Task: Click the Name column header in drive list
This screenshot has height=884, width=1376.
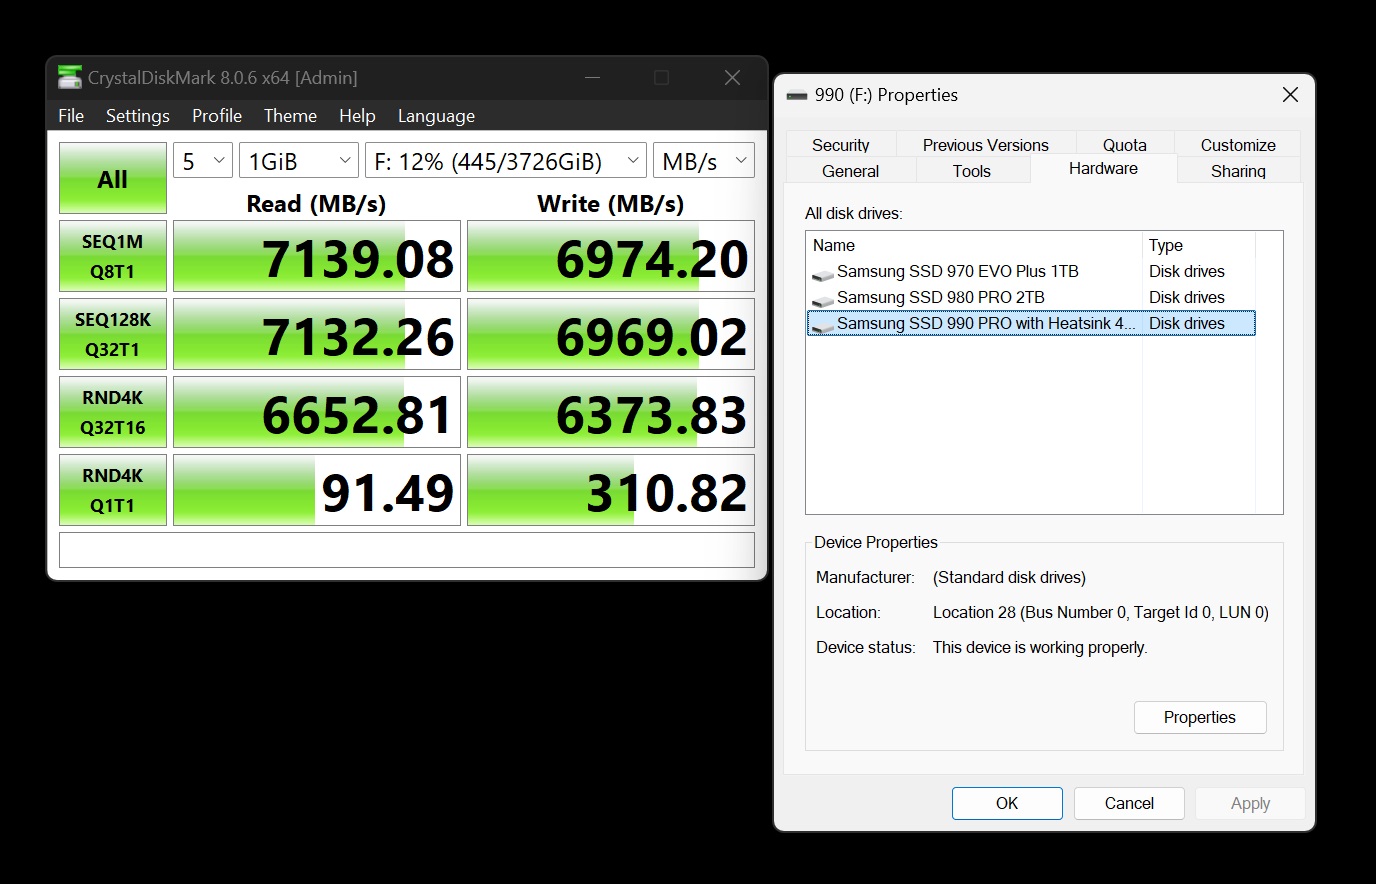Action: coord(972,245)
